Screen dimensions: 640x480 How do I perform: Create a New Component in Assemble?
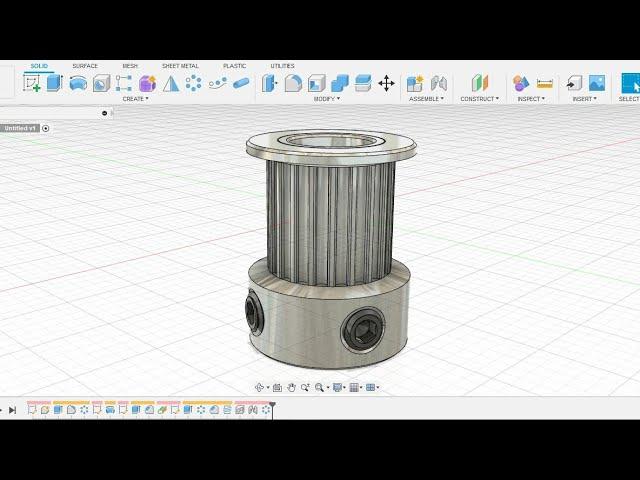tap(415, 83)
